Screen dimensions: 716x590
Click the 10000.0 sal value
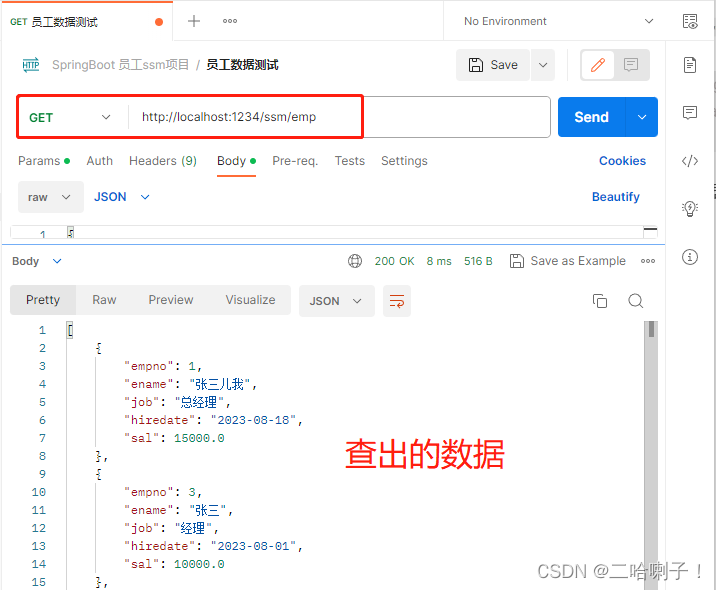(199, 564)
